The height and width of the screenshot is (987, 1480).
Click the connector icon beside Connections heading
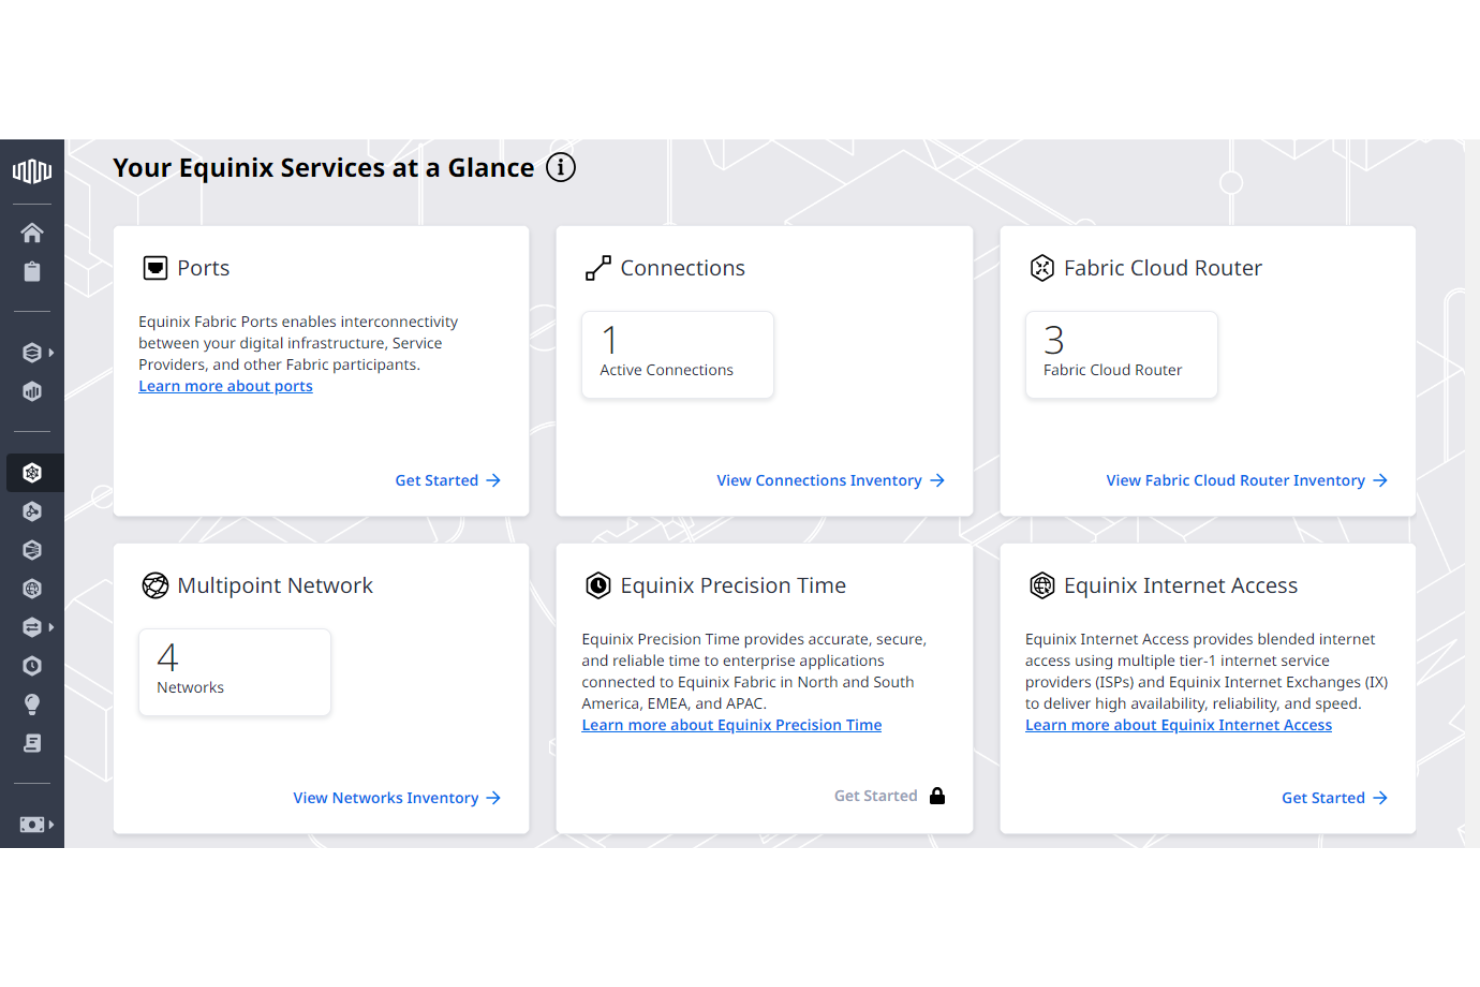coord(598,267)
